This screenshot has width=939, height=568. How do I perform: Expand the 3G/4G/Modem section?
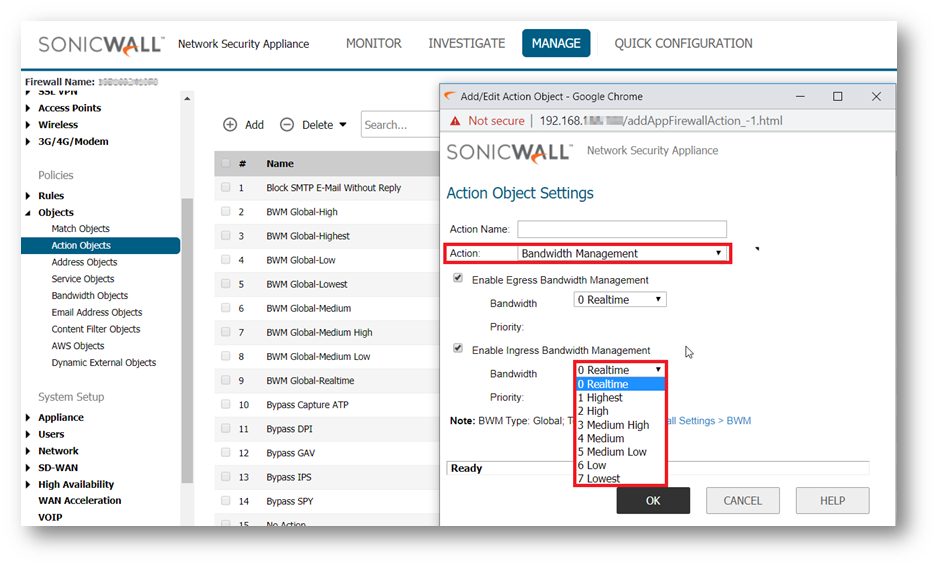coord(28,142)
